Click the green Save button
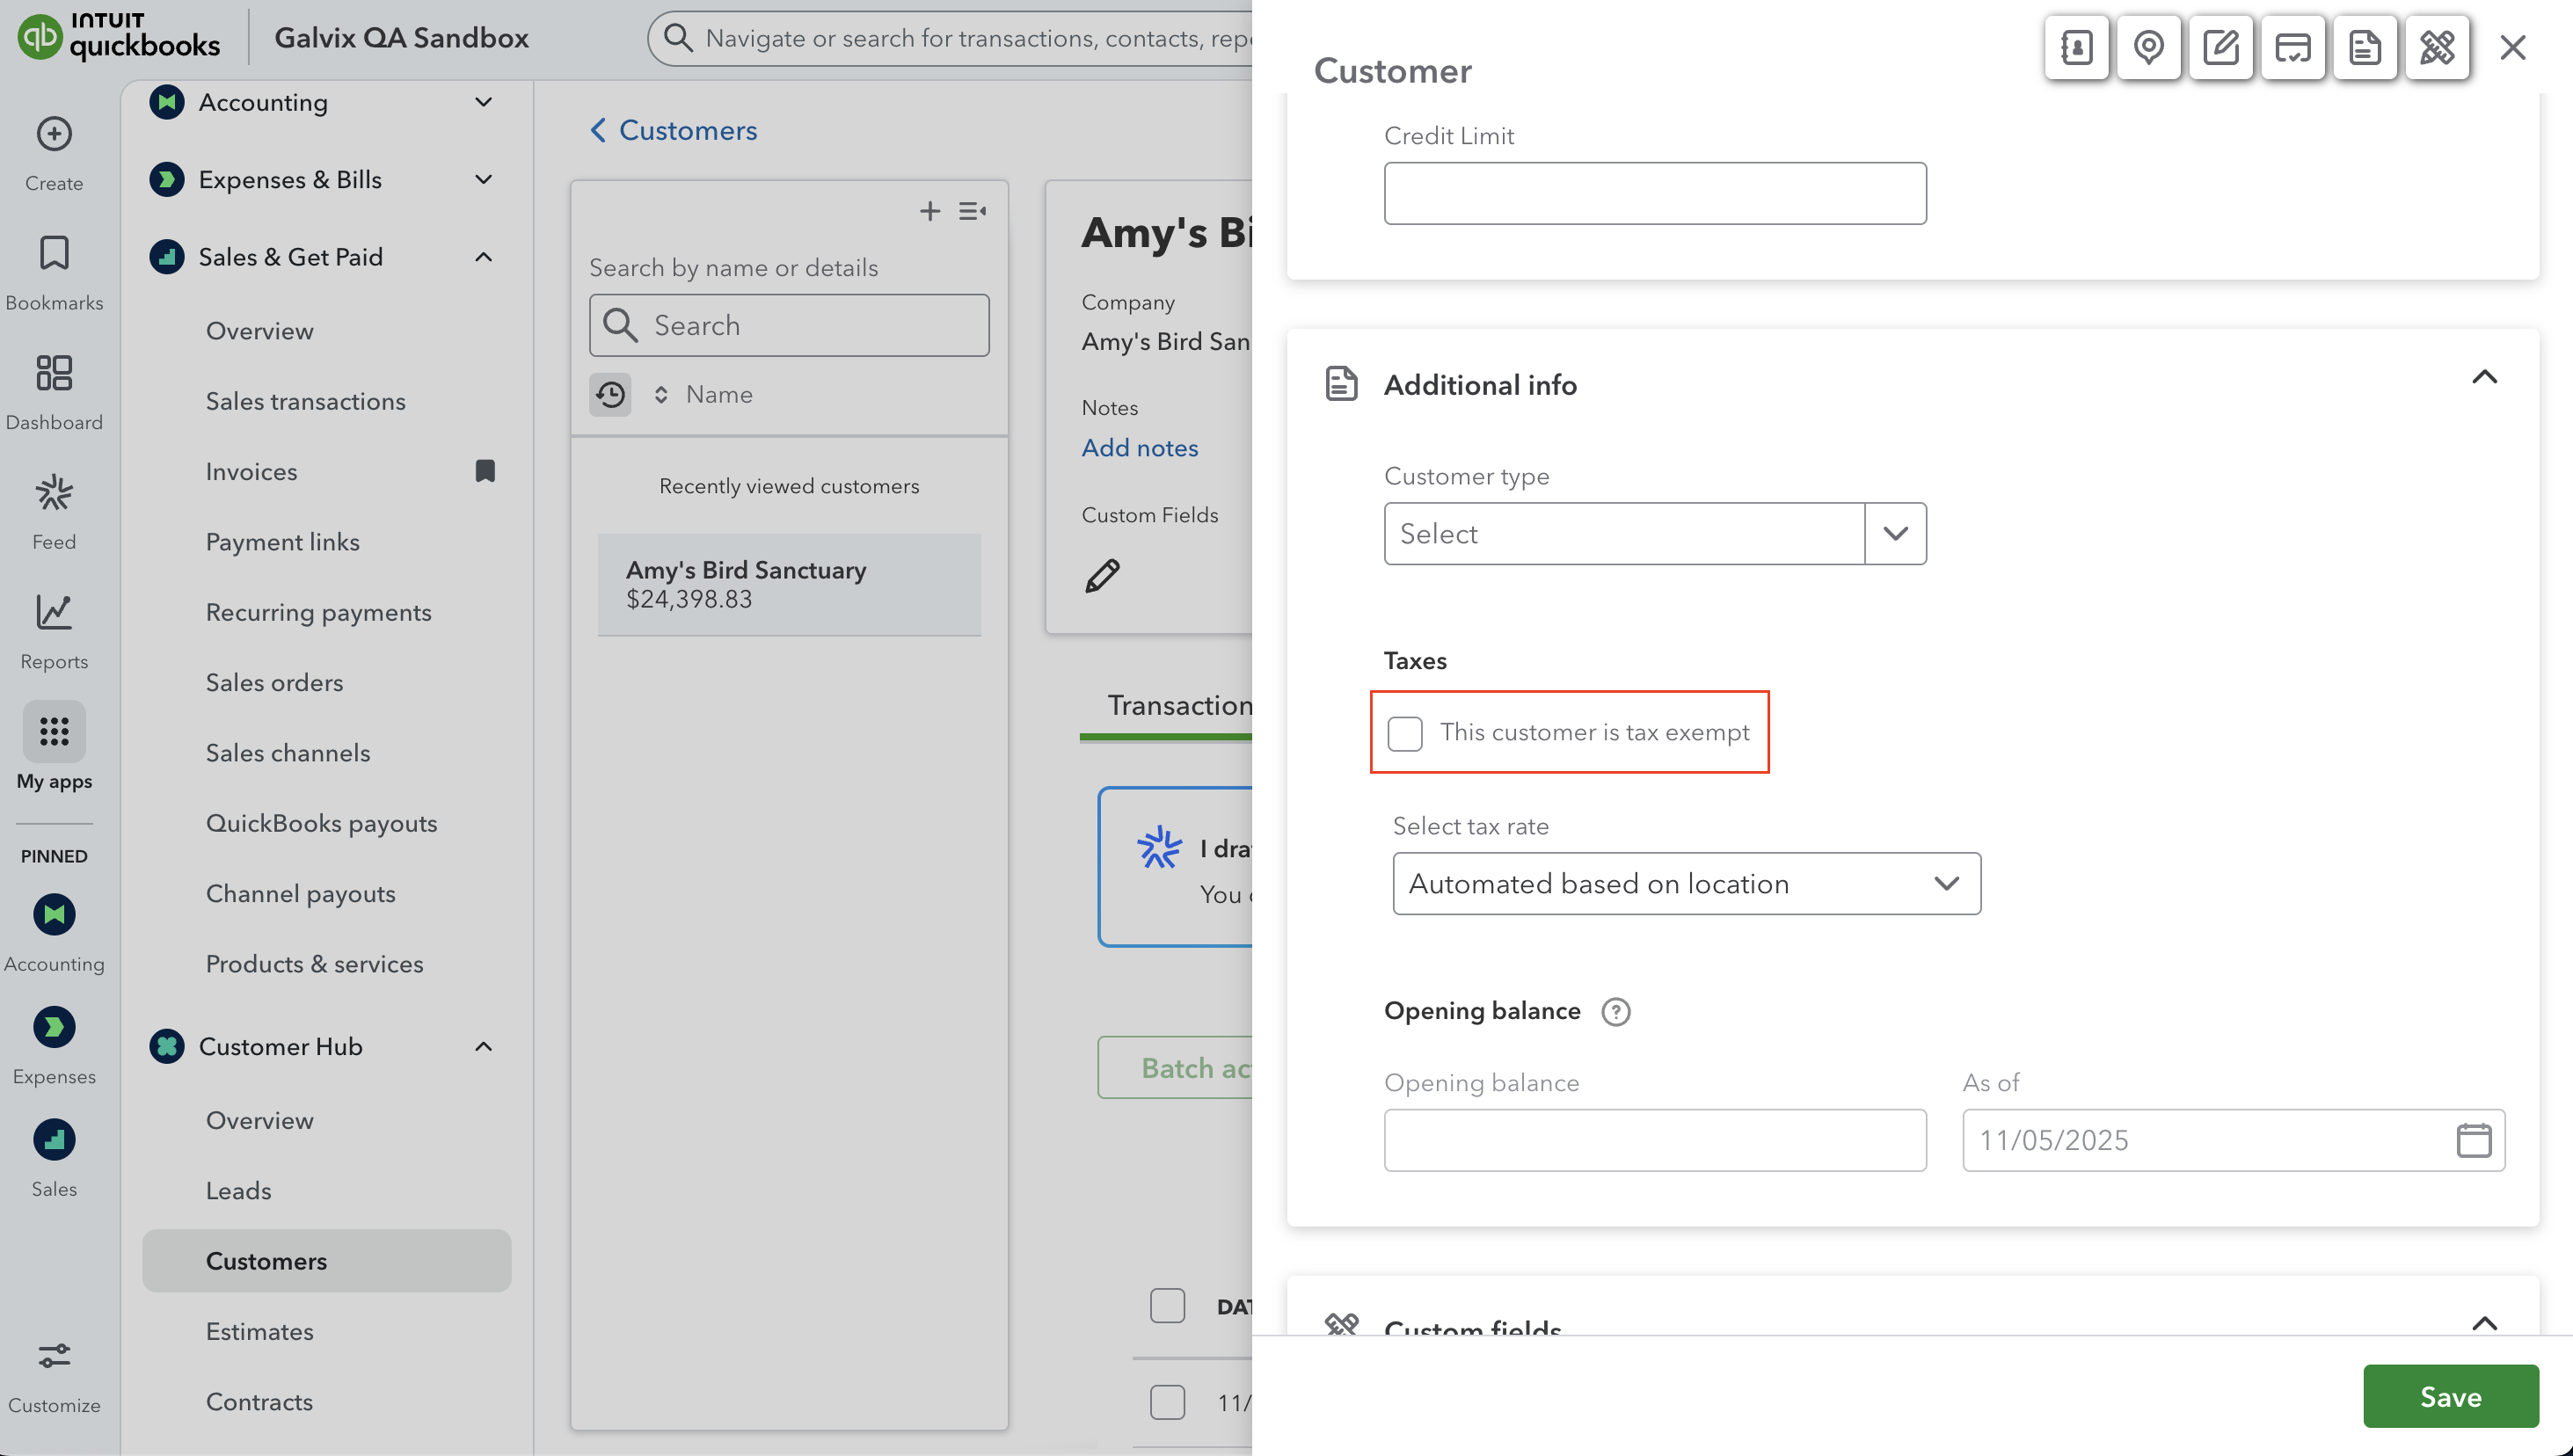 pos(2450,1396)
